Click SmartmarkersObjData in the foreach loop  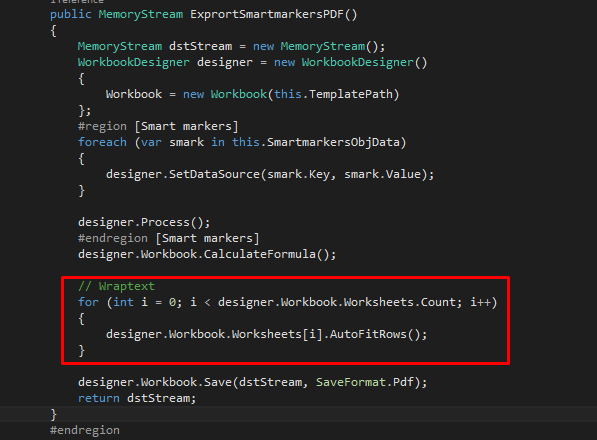click(333, 142)
